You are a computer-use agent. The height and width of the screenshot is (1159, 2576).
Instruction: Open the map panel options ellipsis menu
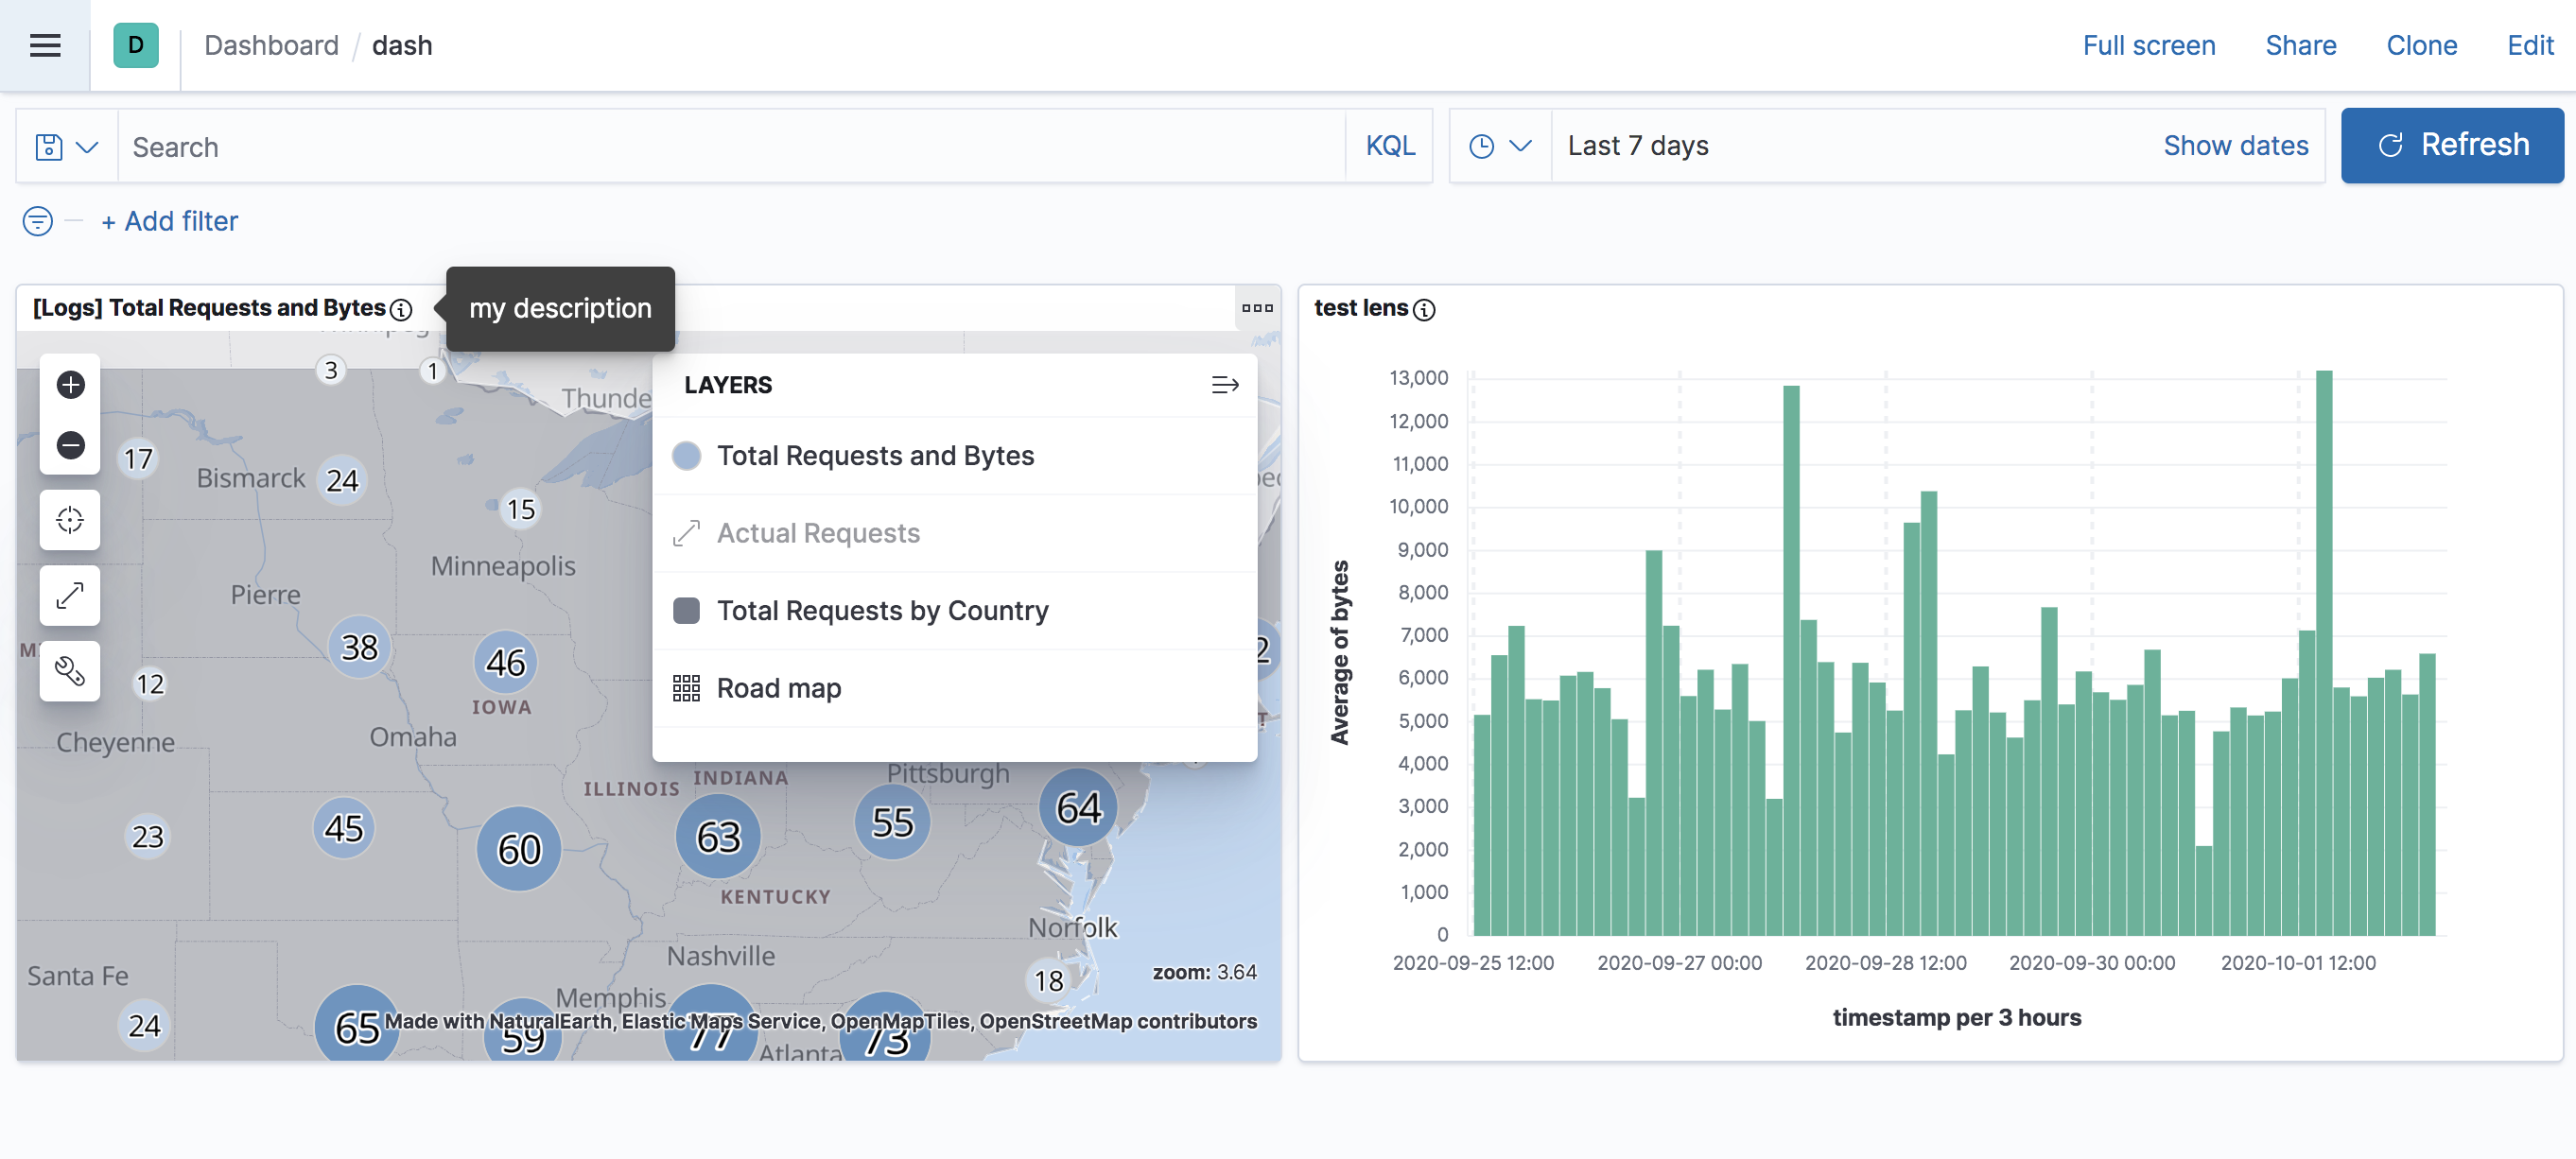[x=1257, y=308]
